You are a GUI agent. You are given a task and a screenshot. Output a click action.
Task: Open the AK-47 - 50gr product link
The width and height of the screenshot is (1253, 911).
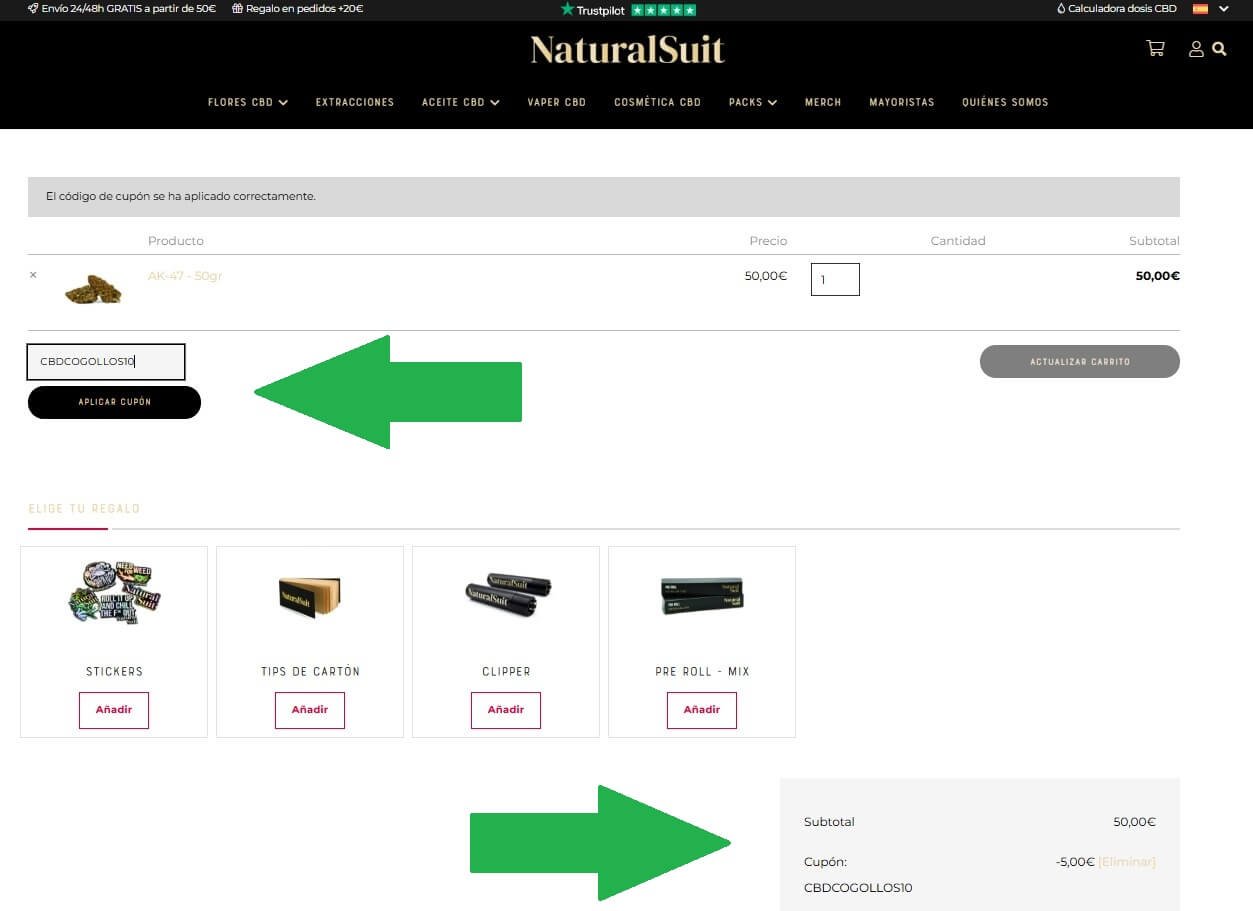(185, 276)
